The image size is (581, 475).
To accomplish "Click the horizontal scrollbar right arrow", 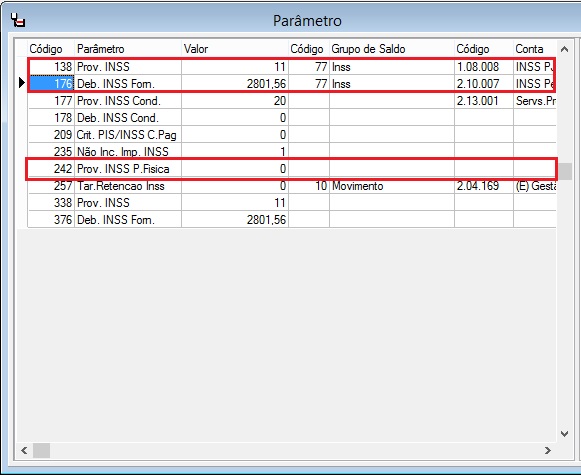I will point(548,451).
